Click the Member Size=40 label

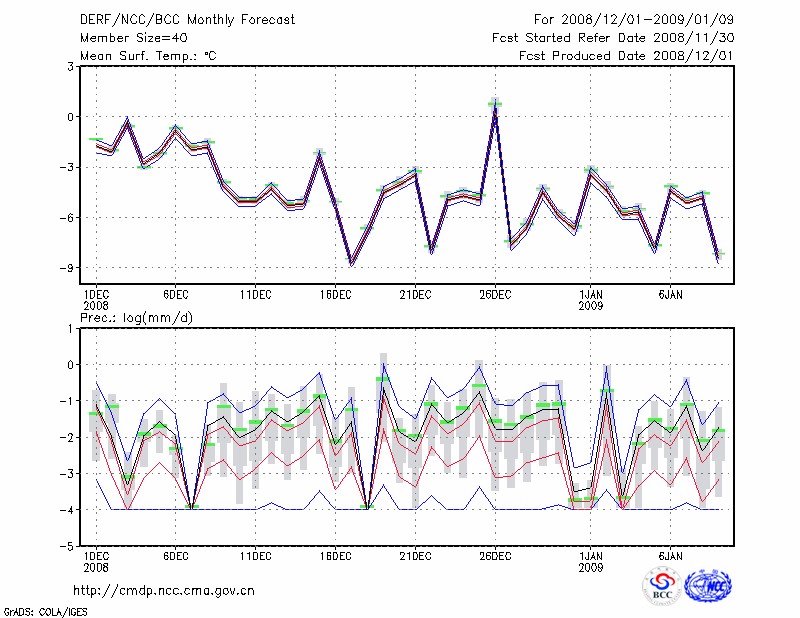click(x=134, y=37)
